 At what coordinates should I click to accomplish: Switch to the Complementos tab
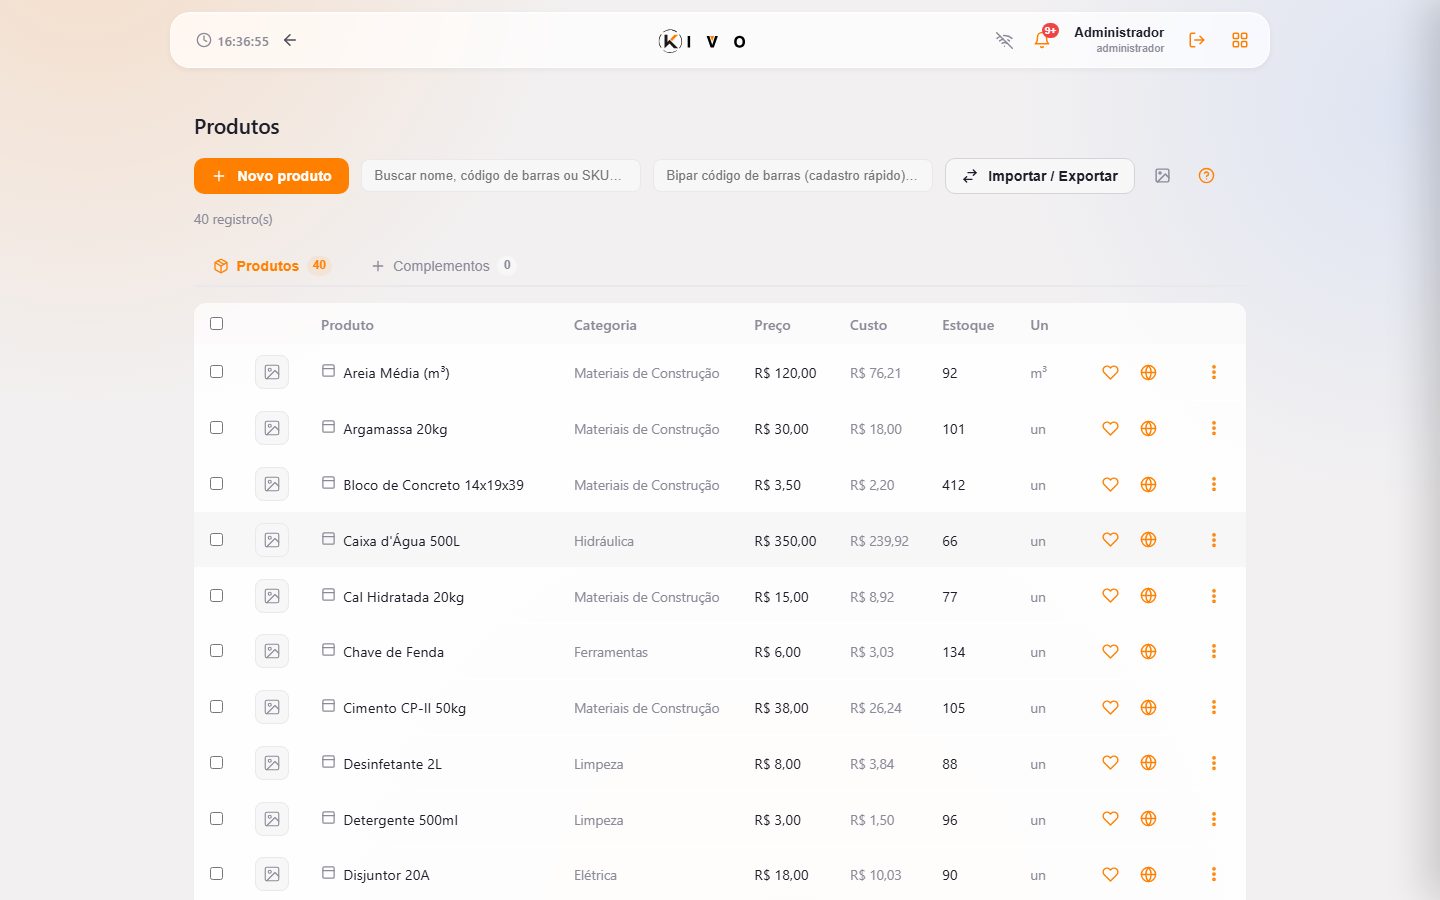pyautogui.click(x=442, y=266)
